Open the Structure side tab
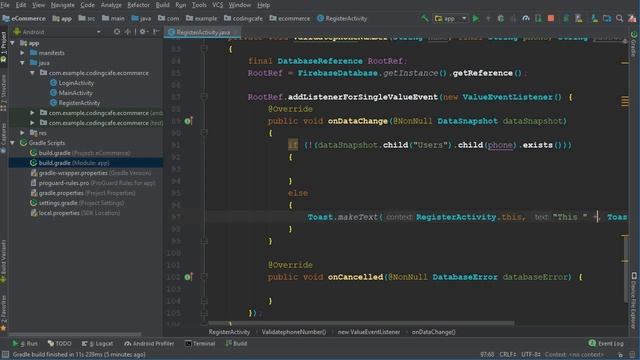This screenshot has width=640, height=360. 4,92
